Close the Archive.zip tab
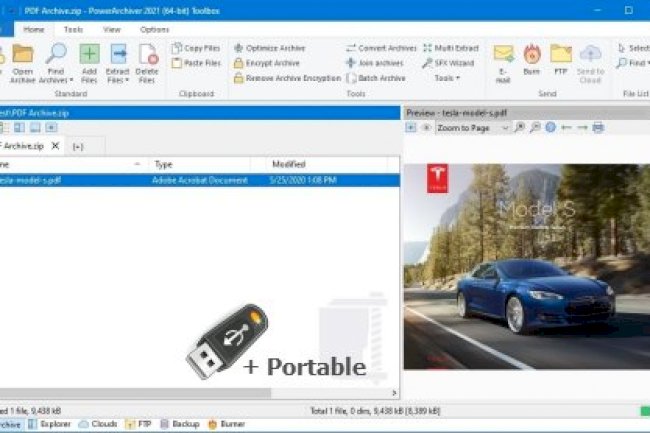This screenshot has width=650, height=433. [x=55, y=146]
